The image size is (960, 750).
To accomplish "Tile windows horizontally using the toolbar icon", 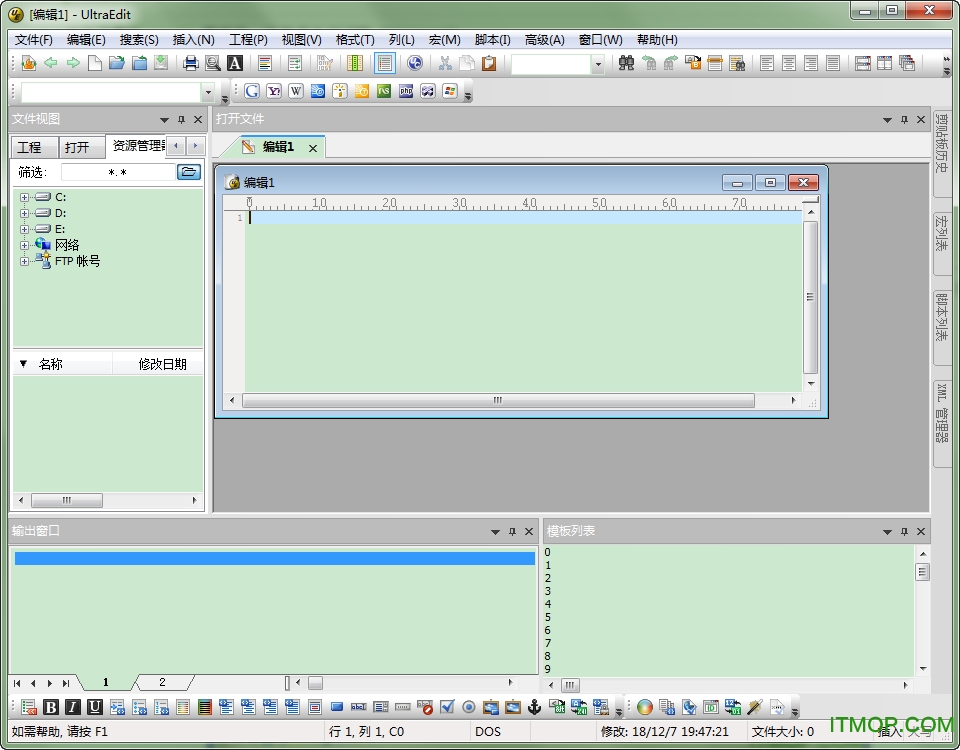I will pyautogui.click(x=863, y=63).
